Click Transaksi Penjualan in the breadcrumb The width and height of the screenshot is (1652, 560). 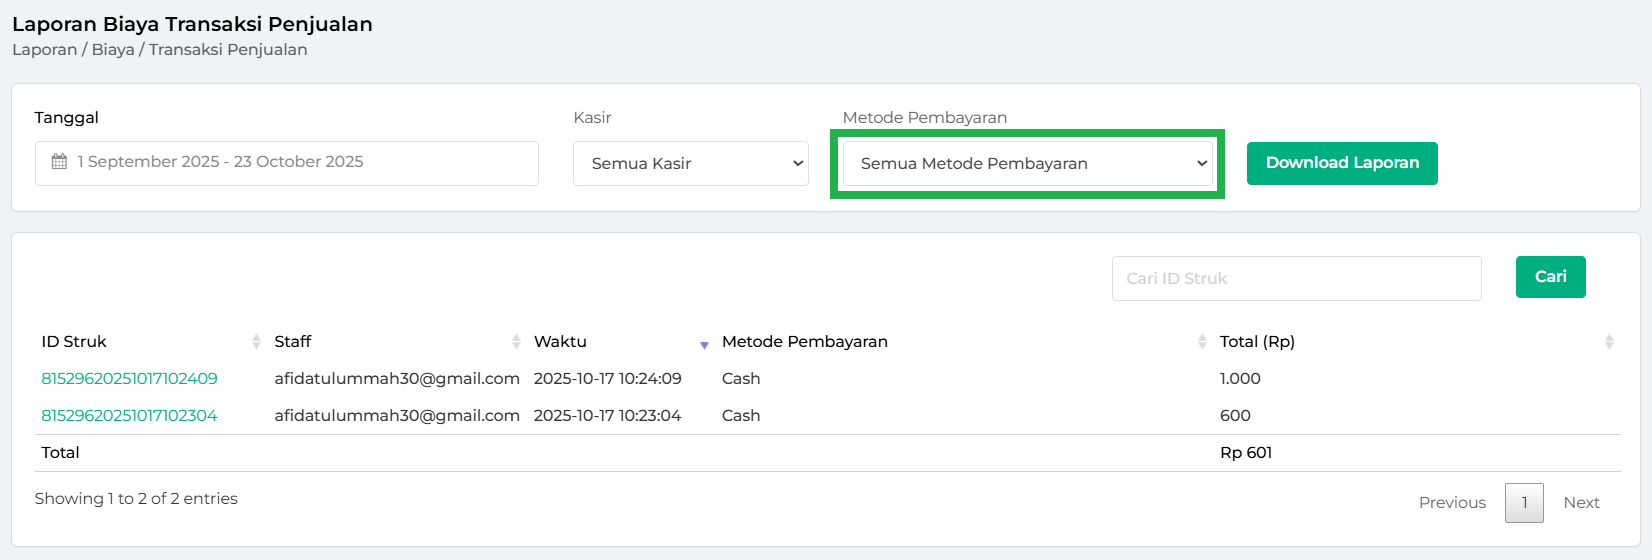click(228, 50)
